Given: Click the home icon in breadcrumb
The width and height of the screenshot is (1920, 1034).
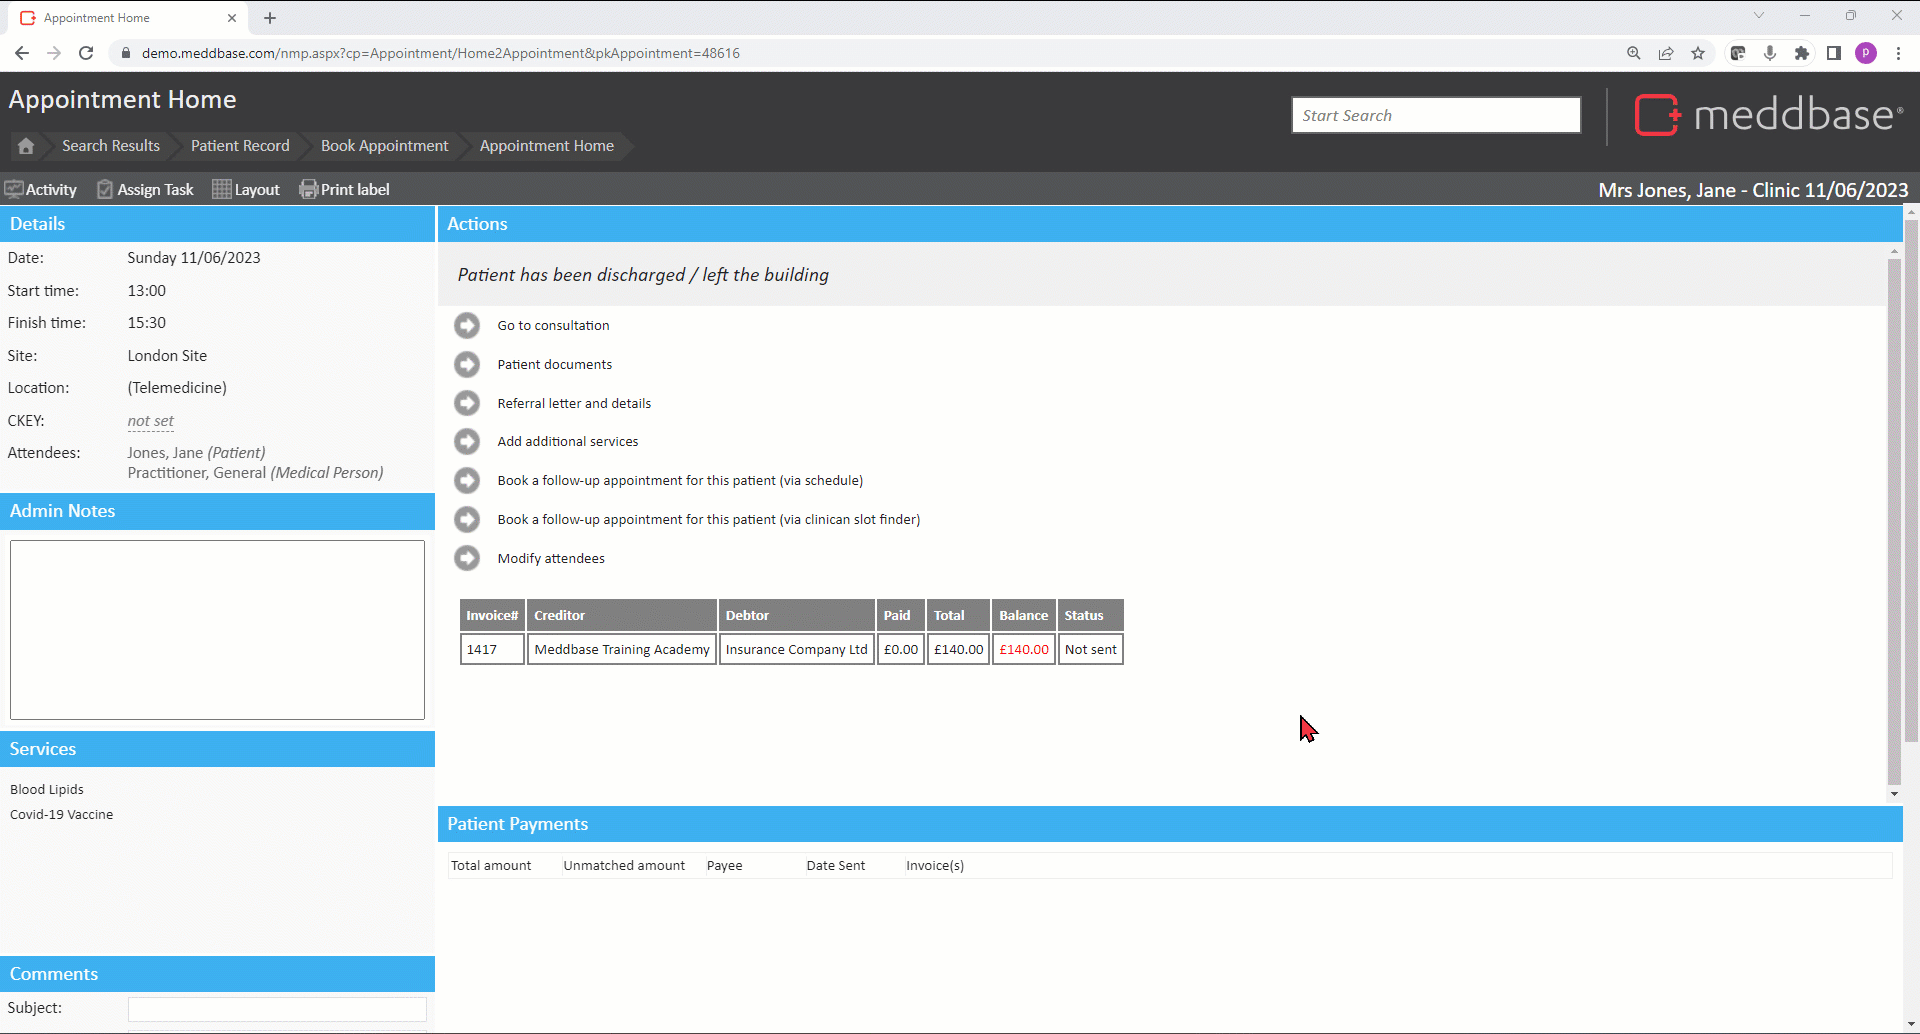Looking at the screenshot, I should click(x=26, y=146).
